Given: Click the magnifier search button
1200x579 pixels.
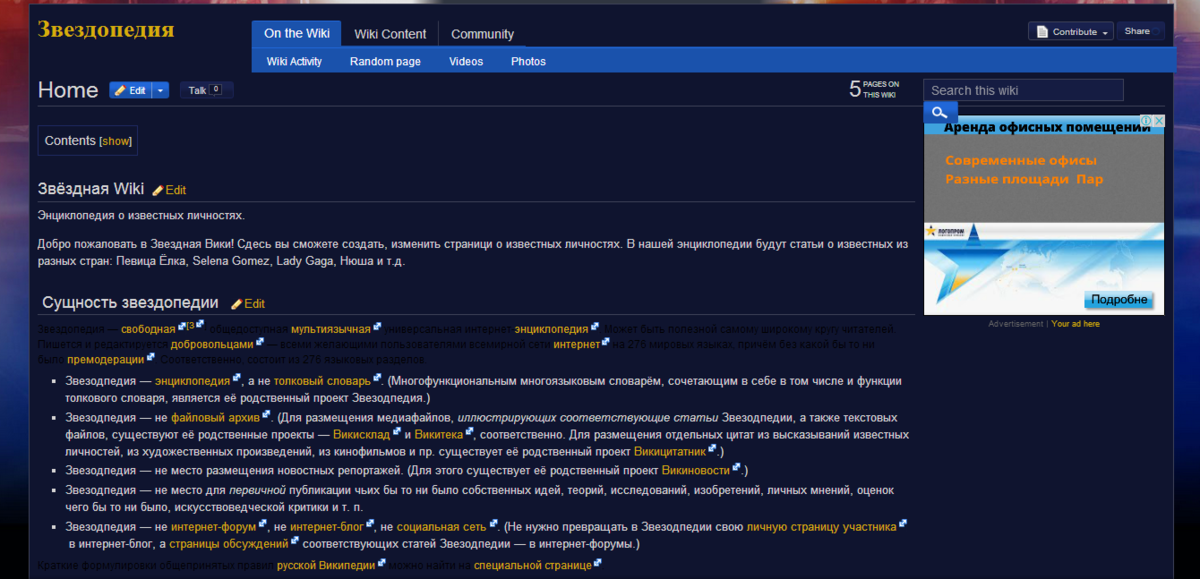Looking at the screenshot, I should tap(940, 113).
